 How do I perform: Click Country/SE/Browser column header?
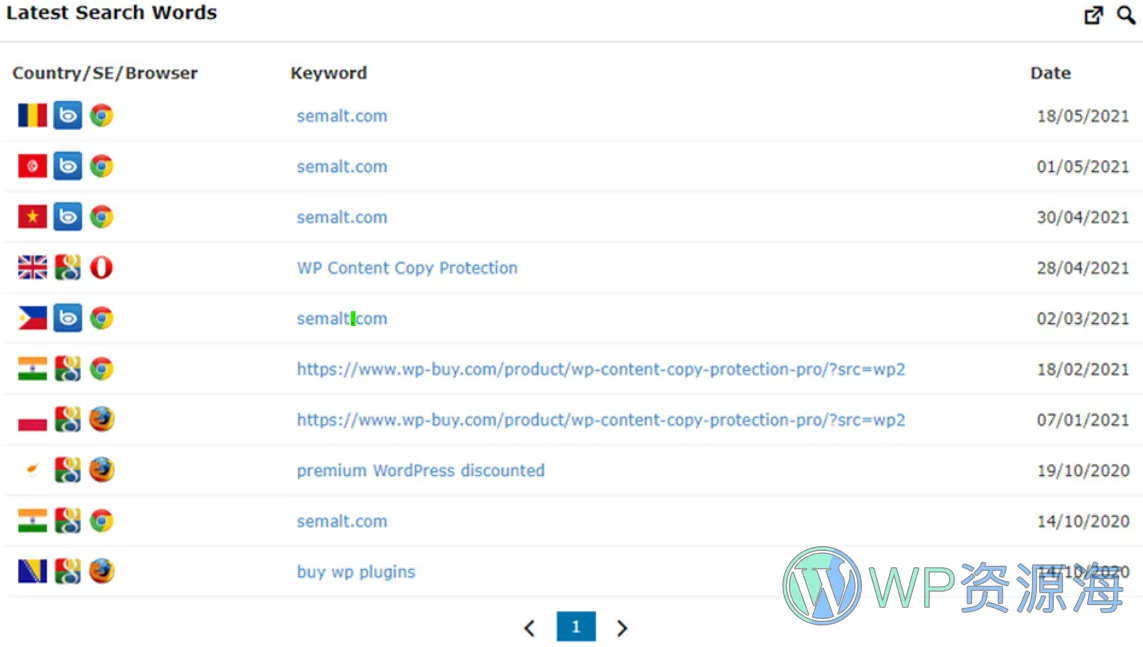[x=105, y=73]
